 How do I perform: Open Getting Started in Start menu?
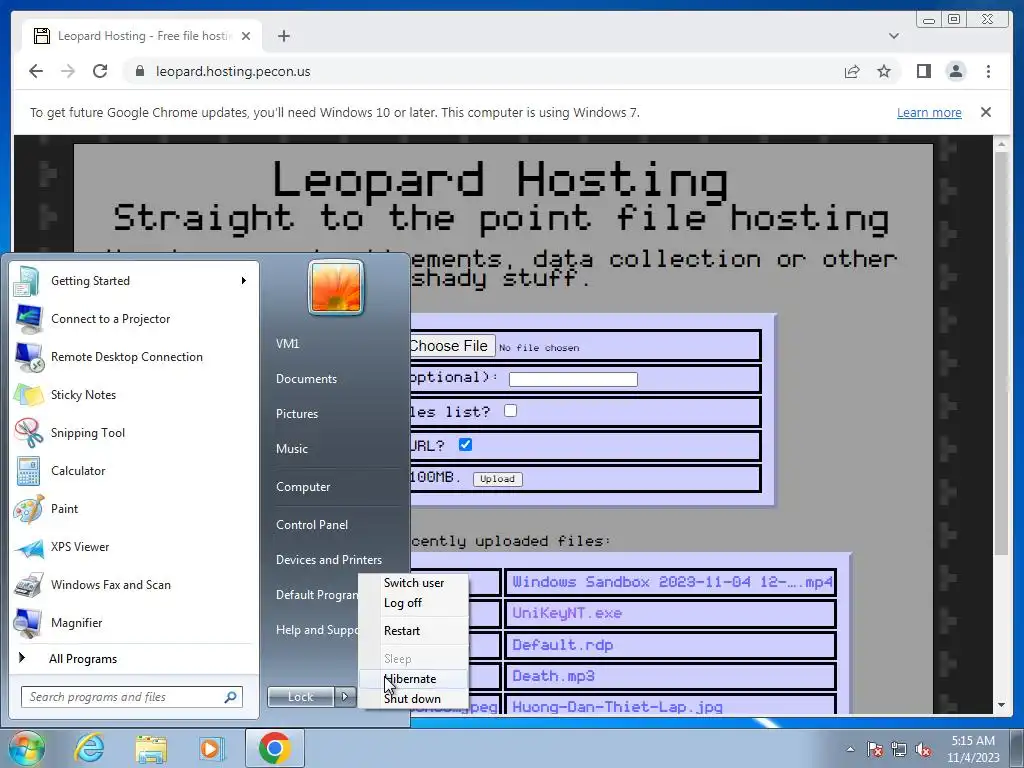[134, 281]
